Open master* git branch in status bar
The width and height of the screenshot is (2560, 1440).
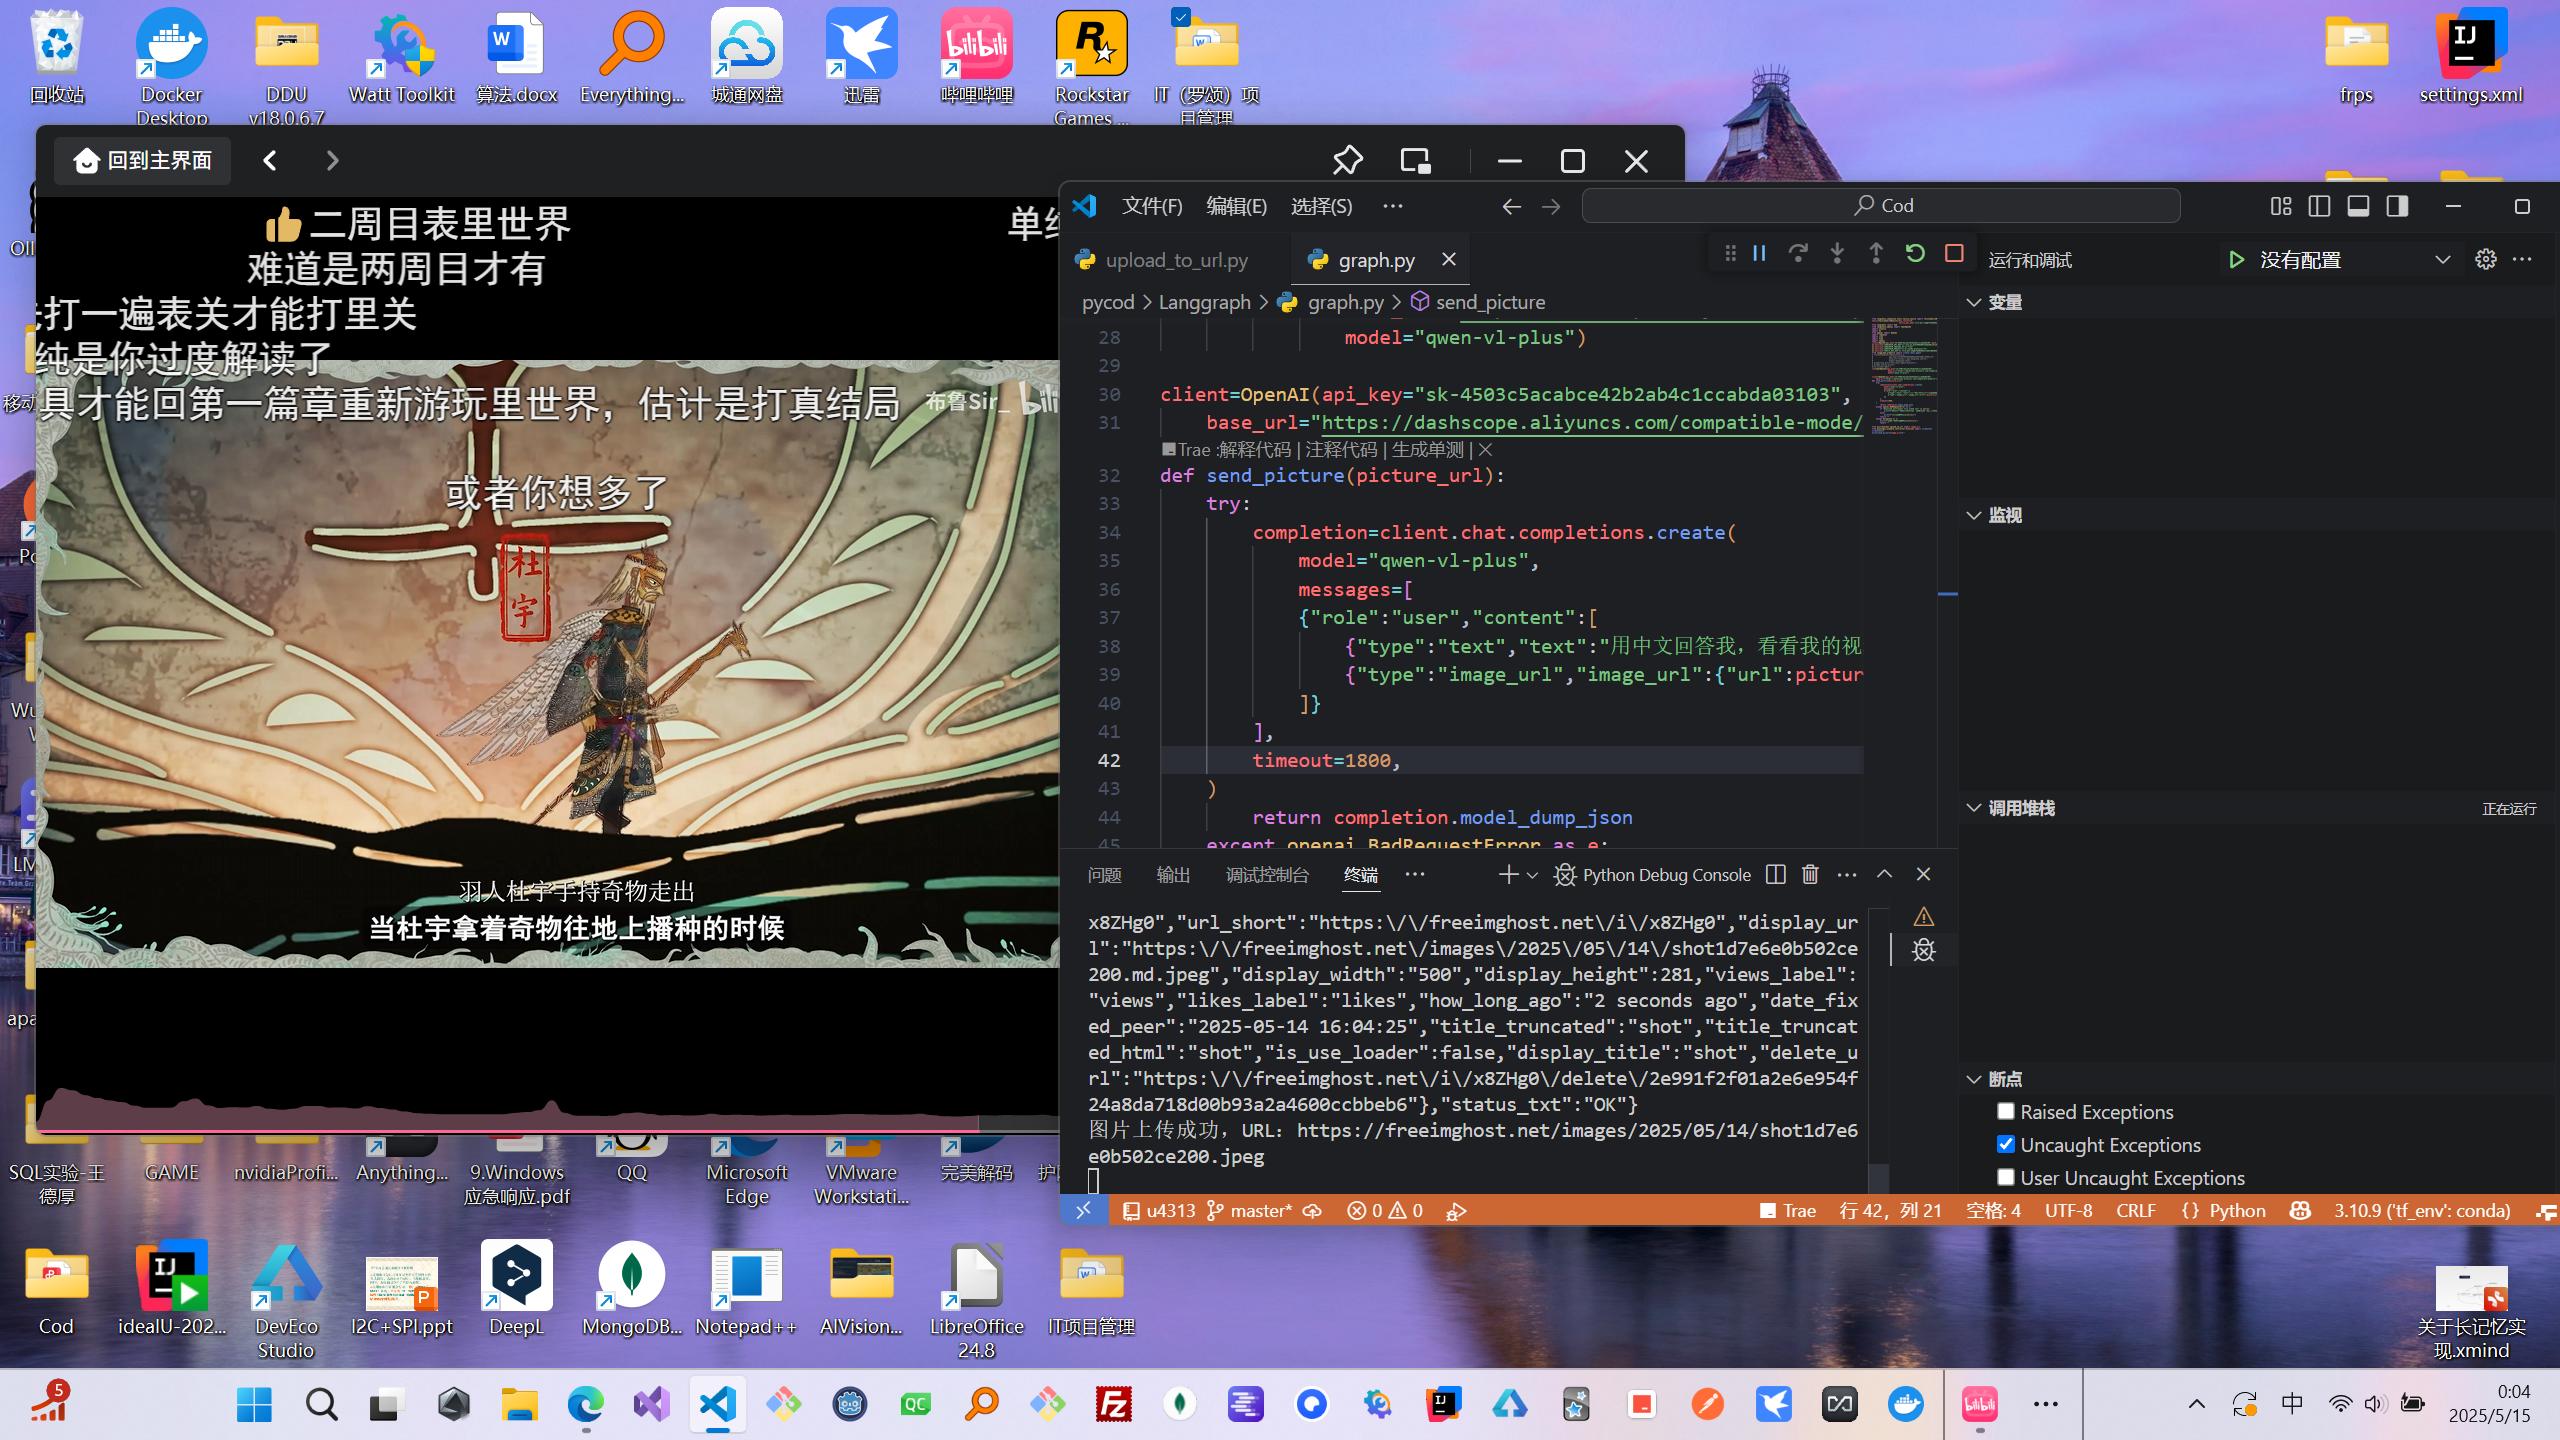click(x=1250, y=1211)
